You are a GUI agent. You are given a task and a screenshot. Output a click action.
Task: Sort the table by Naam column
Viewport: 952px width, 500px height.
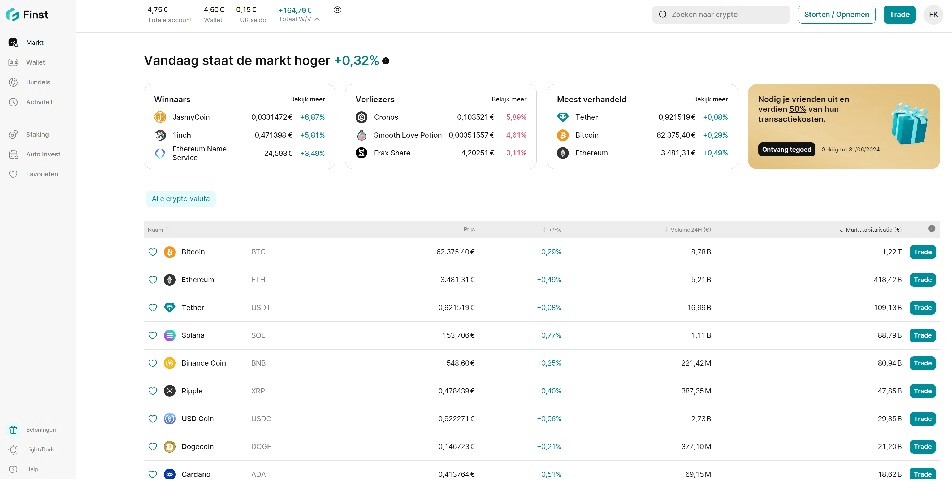pyautogui.click(x=156, y=229)
